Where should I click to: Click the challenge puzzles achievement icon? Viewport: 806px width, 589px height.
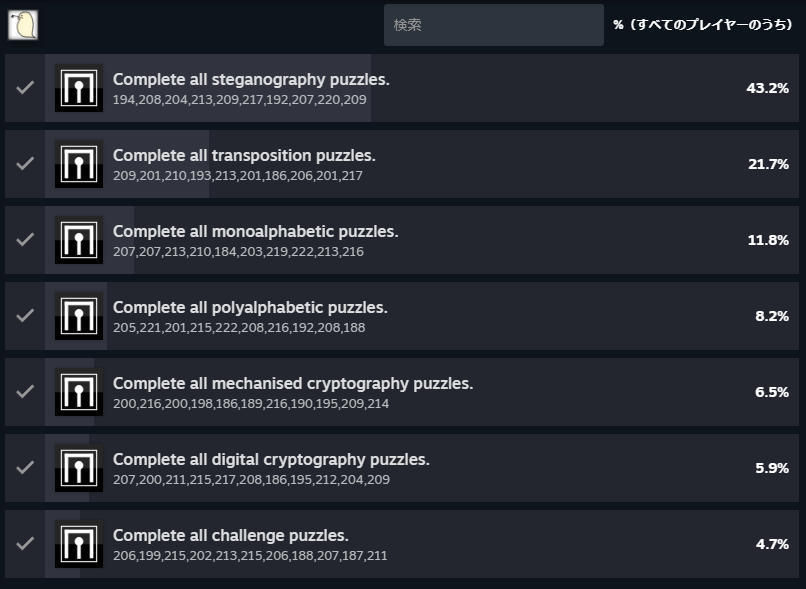[79, 544]
